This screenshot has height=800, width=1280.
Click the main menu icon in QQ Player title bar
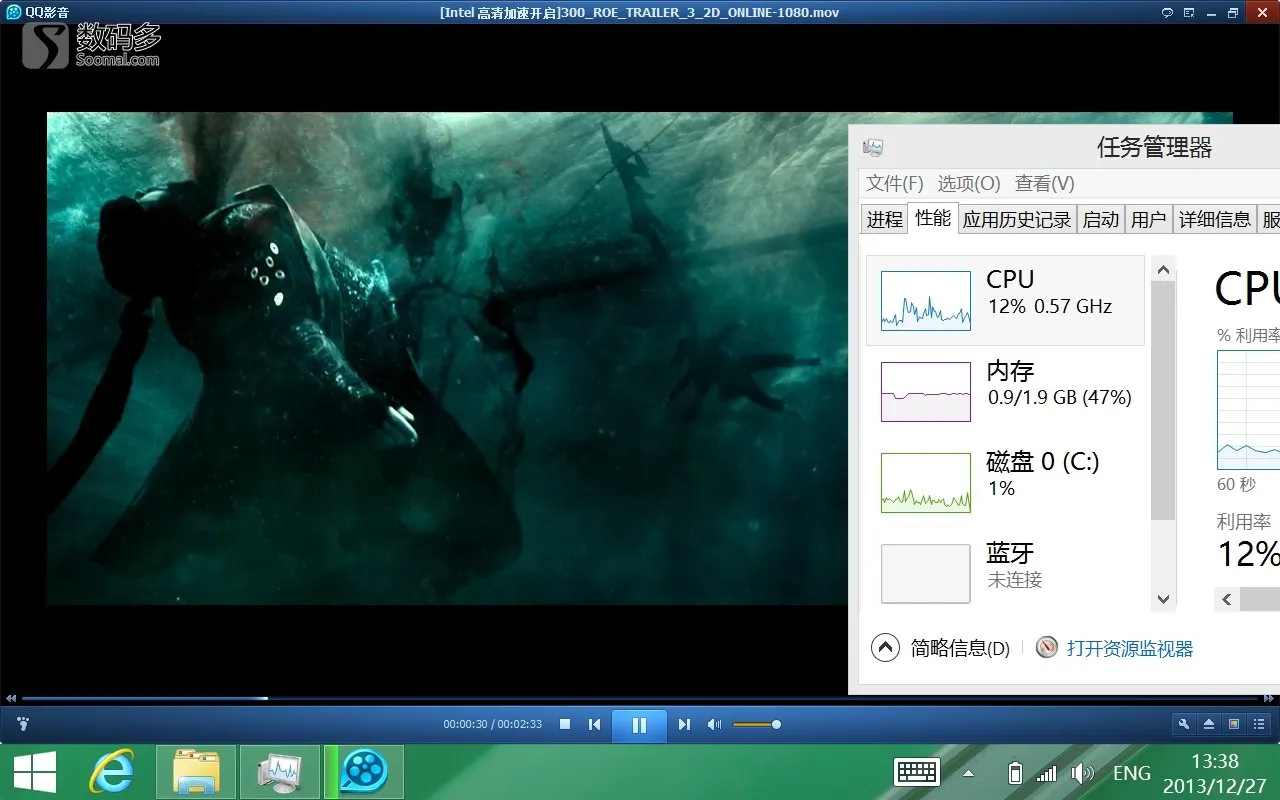tap(1190, 12)
